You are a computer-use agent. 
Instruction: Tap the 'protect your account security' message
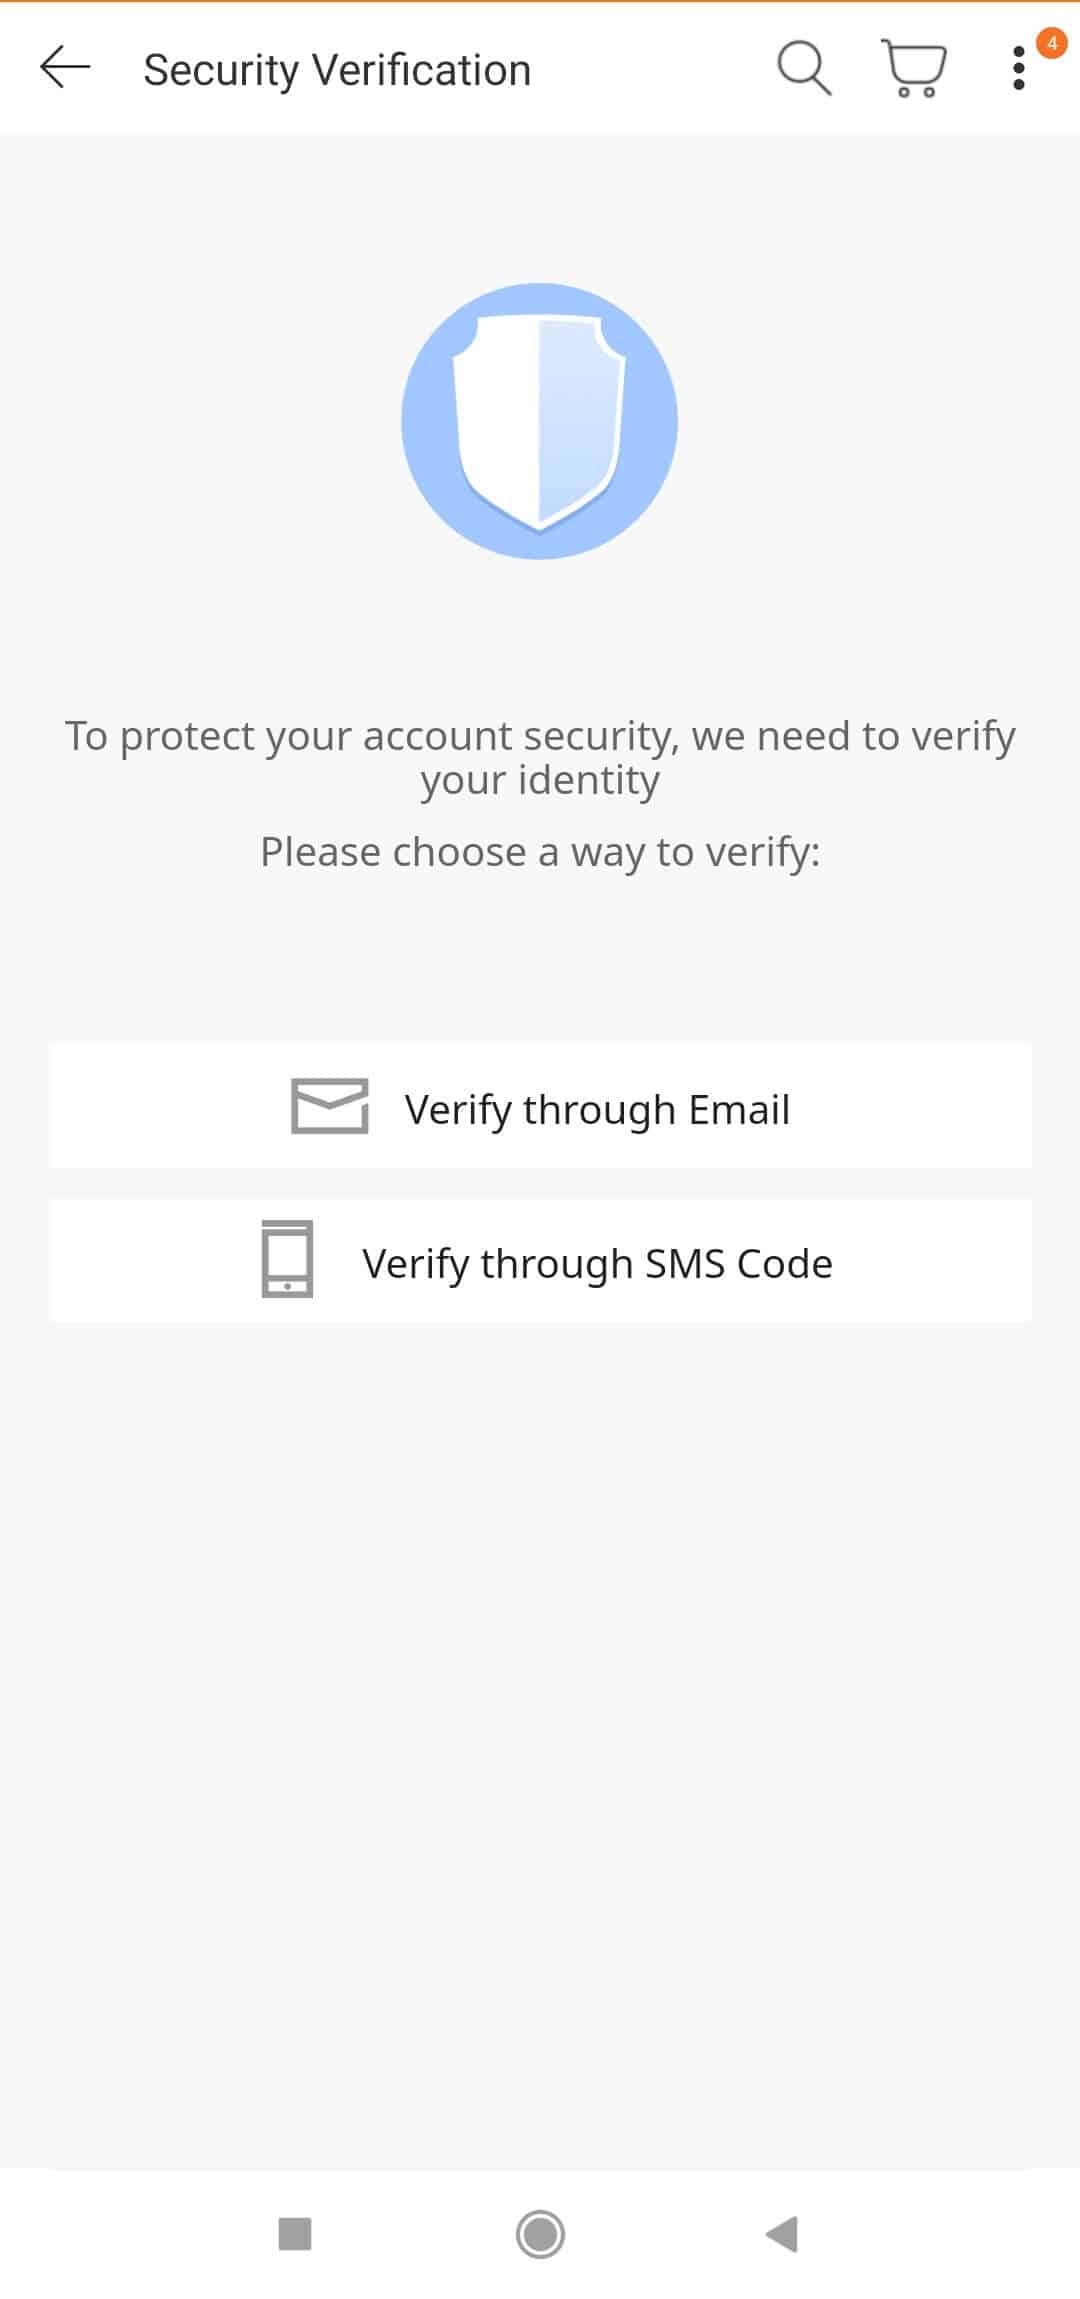pyautogui.click(x=540, y=736)
